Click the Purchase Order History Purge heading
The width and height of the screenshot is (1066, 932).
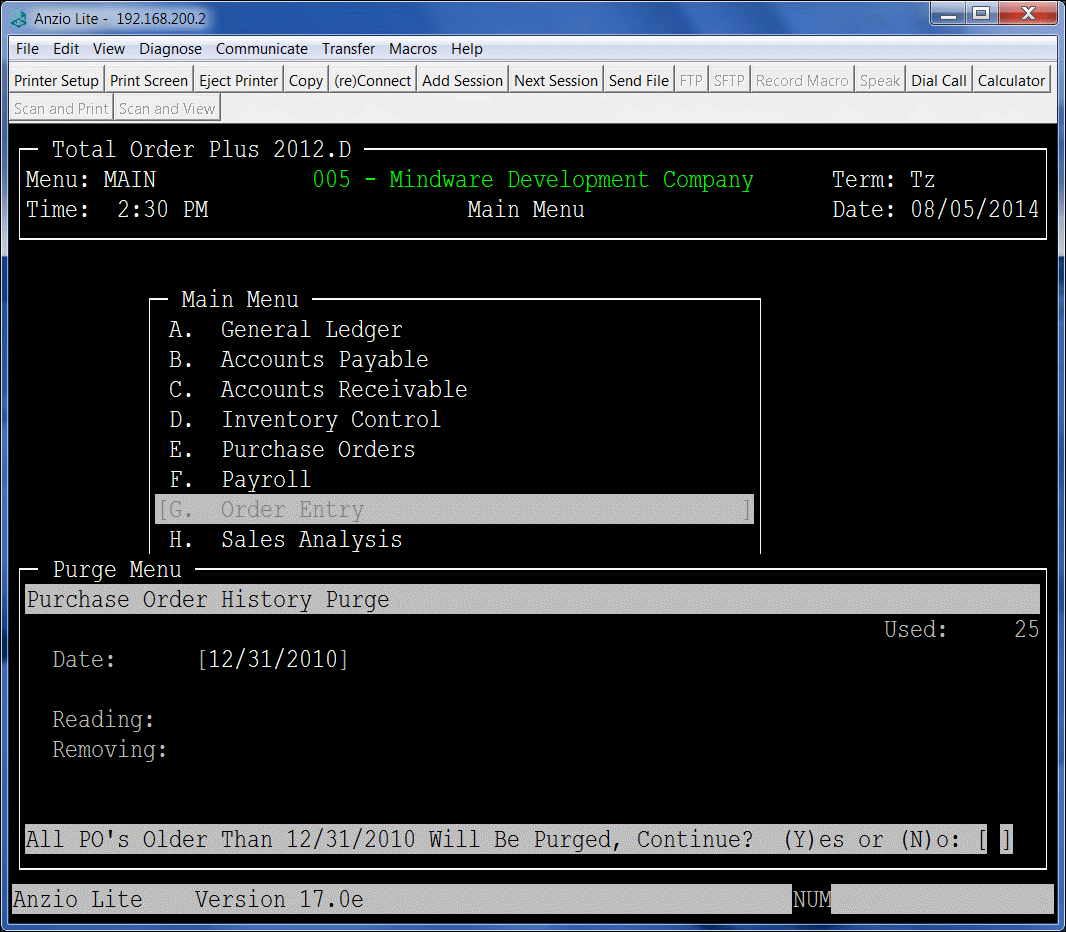click(x=208, y=600)
